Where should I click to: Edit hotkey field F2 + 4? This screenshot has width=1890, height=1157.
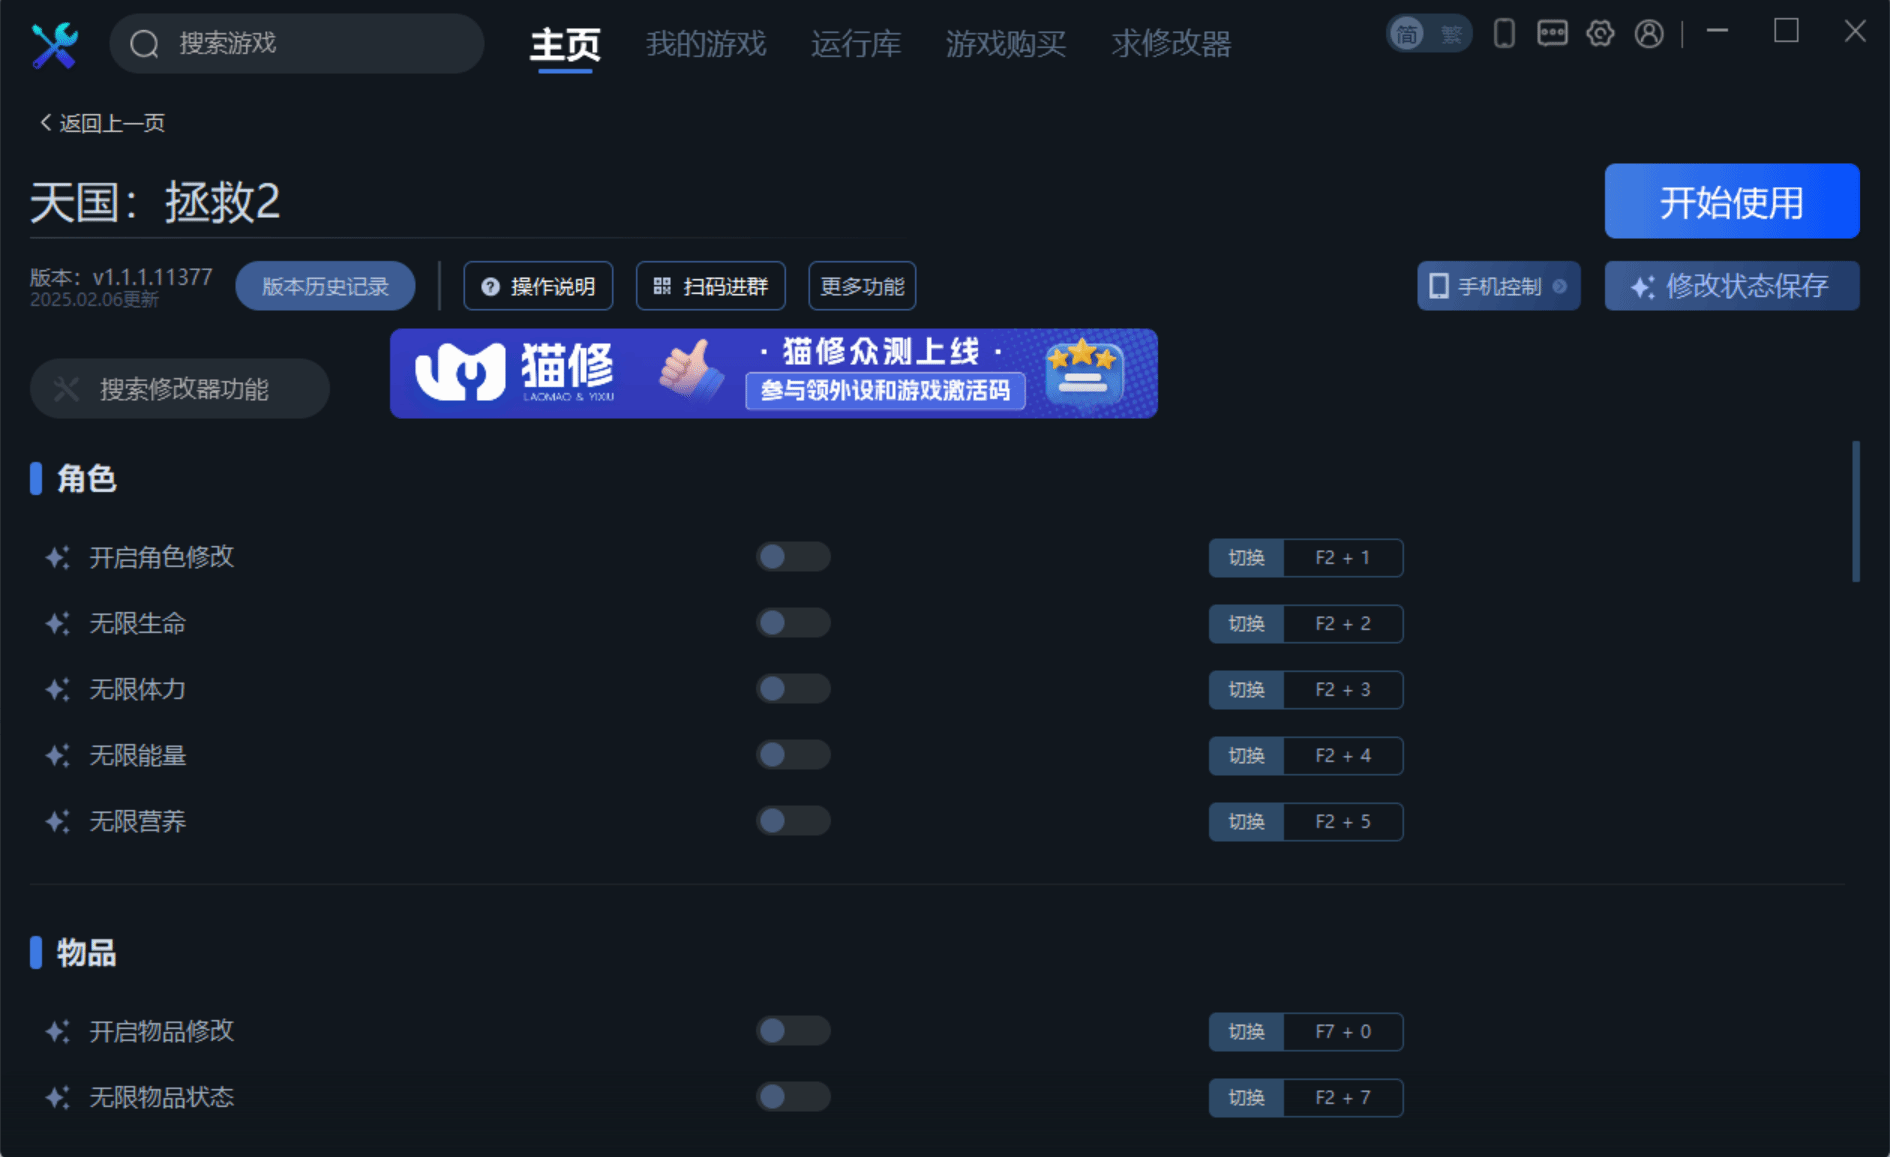pos(1343,756)
